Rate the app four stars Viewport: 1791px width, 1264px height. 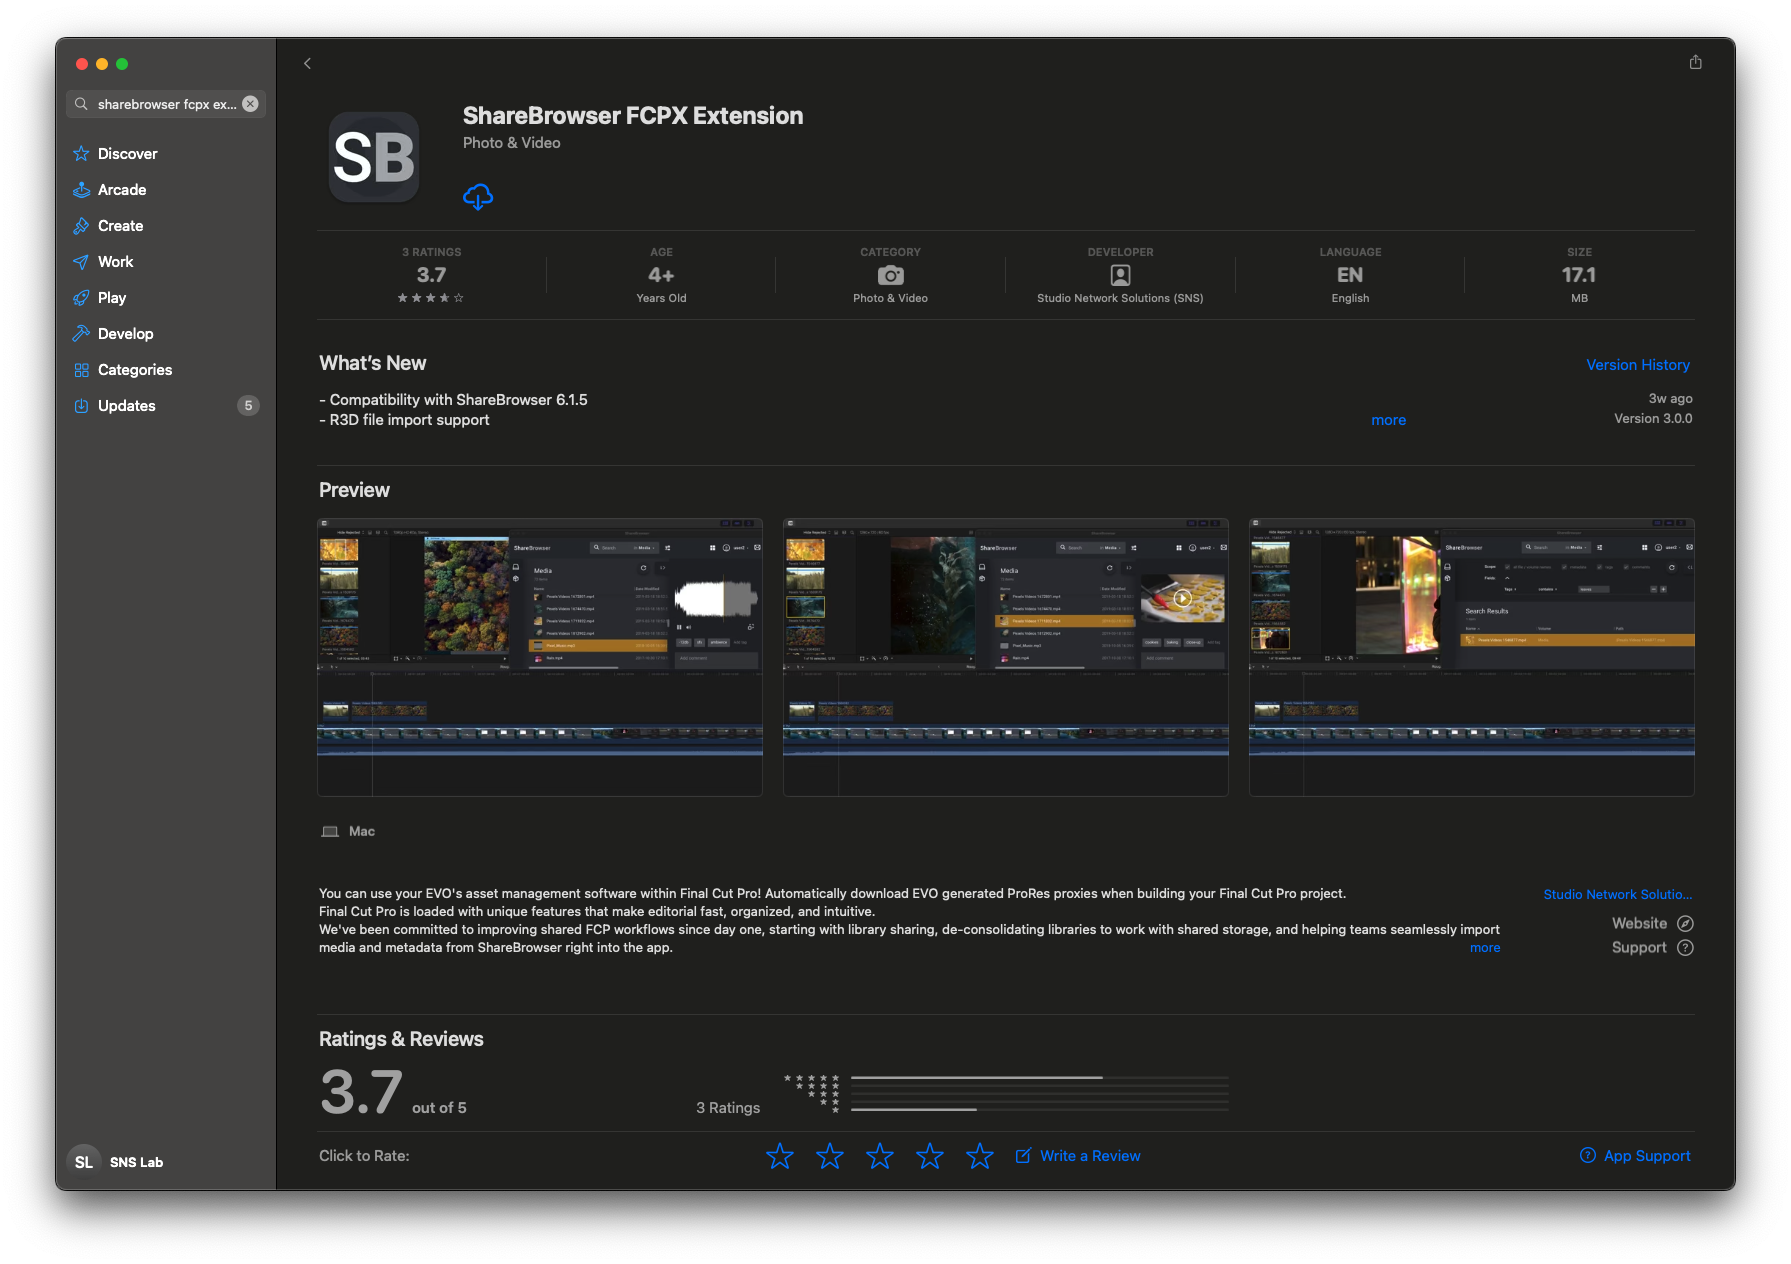coord(930,1156)
